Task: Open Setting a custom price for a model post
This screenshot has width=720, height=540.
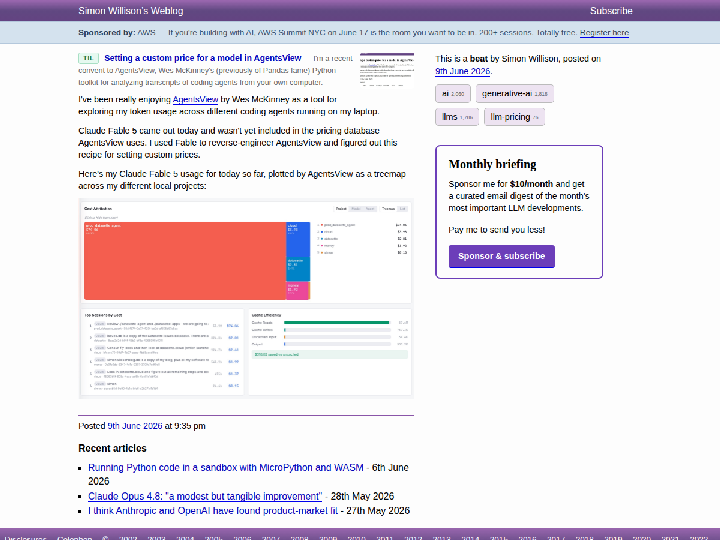Action: pyautogui.click(x=202, y=58)
